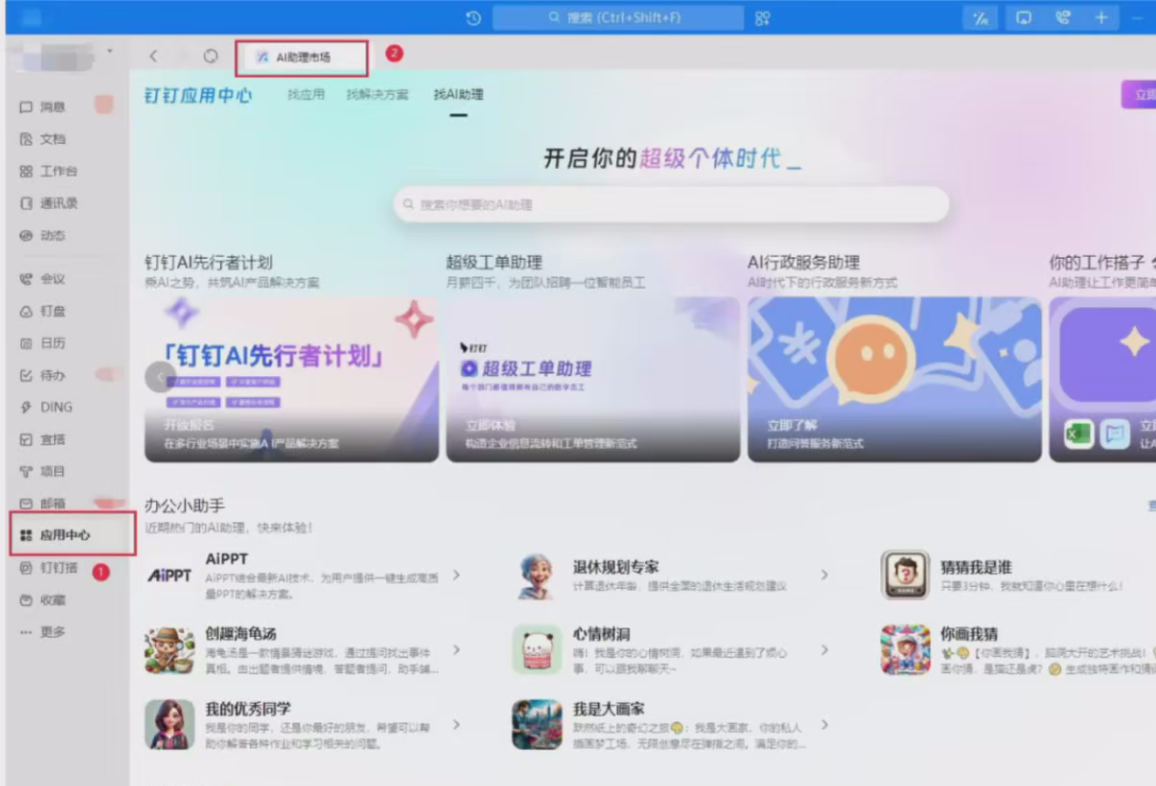
Task: Expand the 创趣海龟汤 row chevron
Action: coord(456,650)
